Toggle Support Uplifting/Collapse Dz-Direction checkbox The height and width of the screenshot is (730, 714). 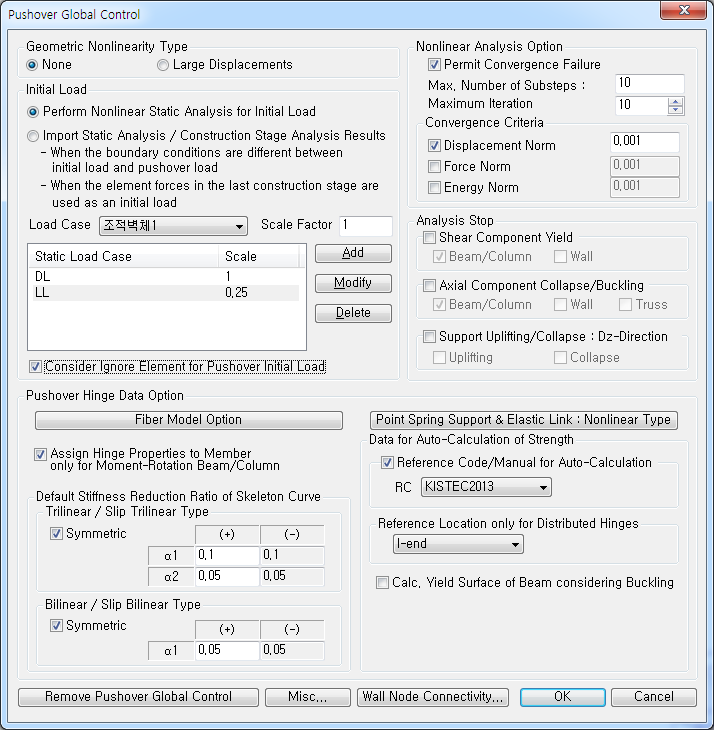(430, 337)
